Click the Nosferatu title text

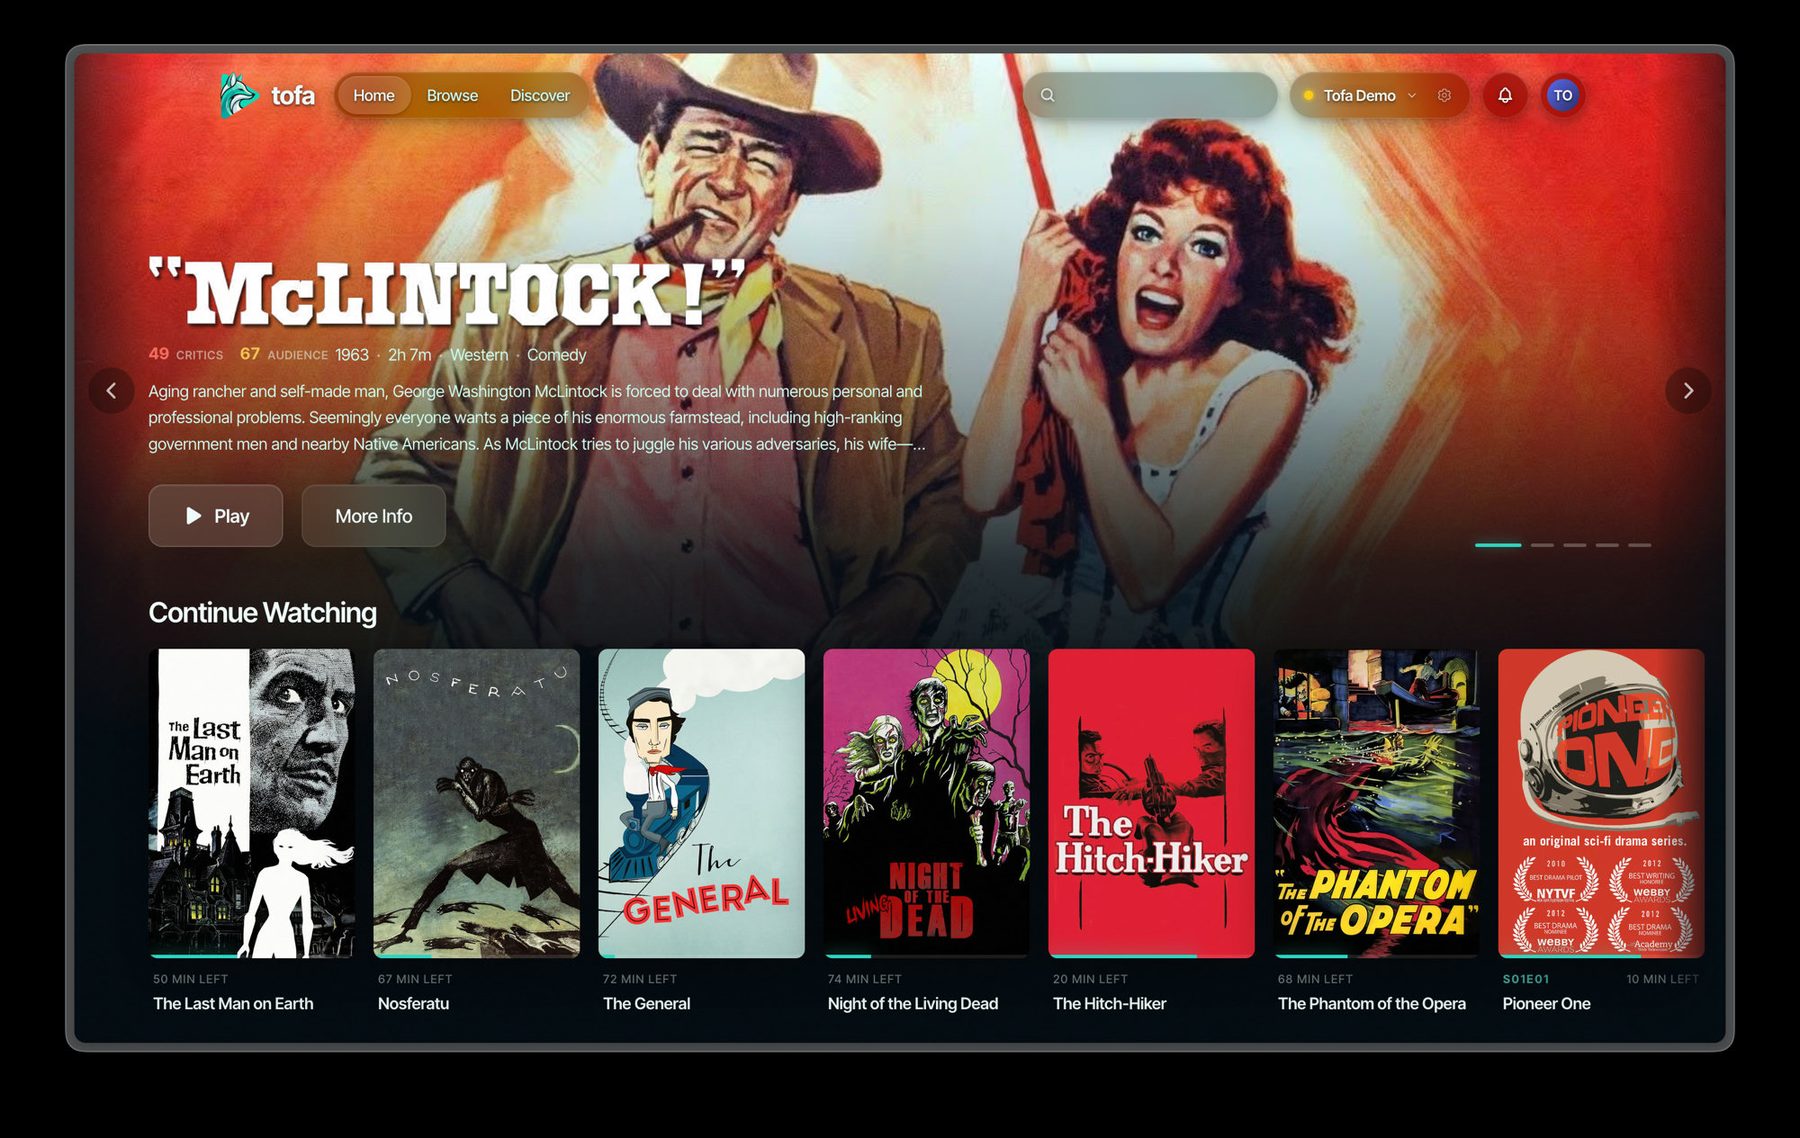[x=414, y=1003]
